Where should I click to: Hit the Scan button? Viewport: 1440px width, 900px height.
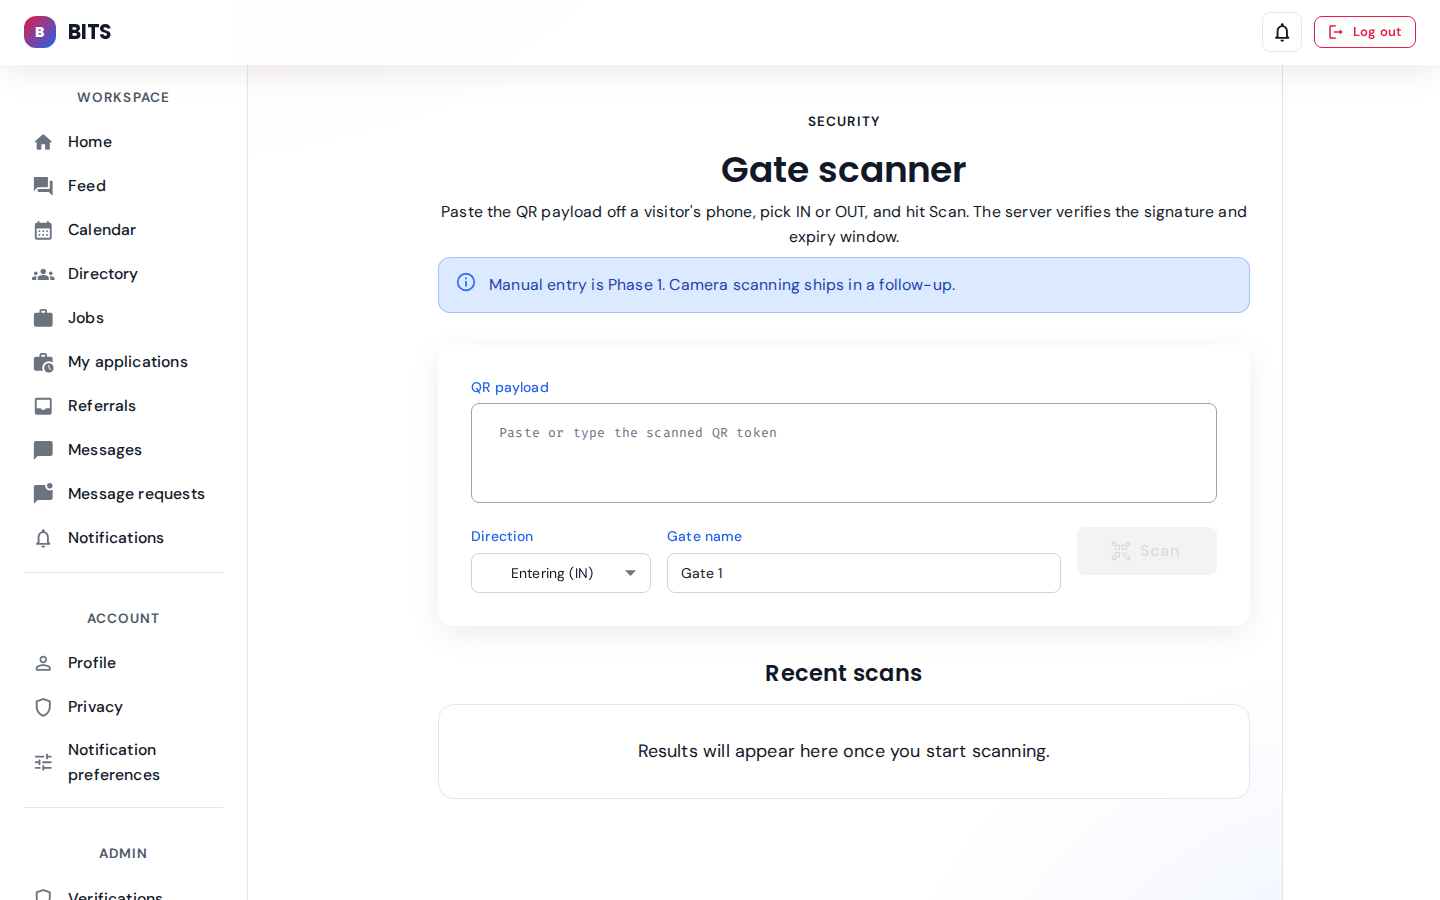coord(1146,551)
